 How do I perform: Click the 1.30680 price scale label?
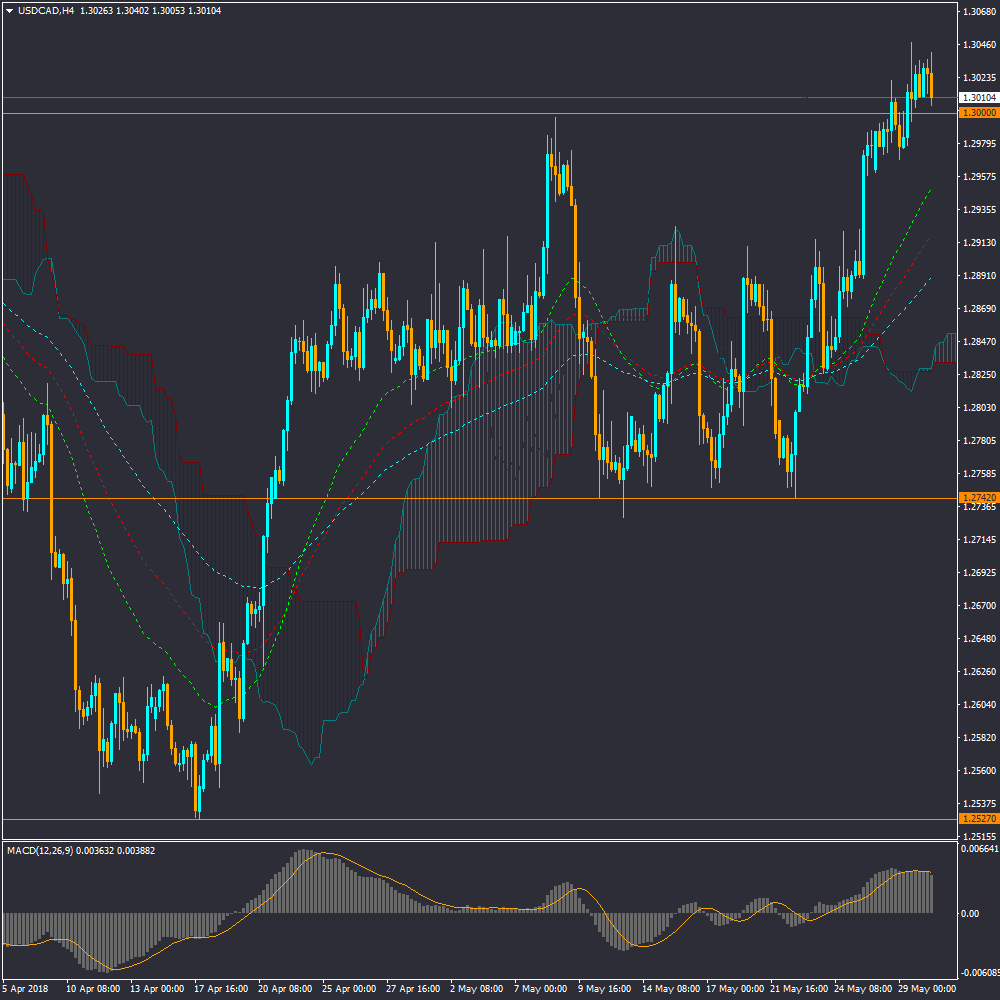click(x=978, y=12)
